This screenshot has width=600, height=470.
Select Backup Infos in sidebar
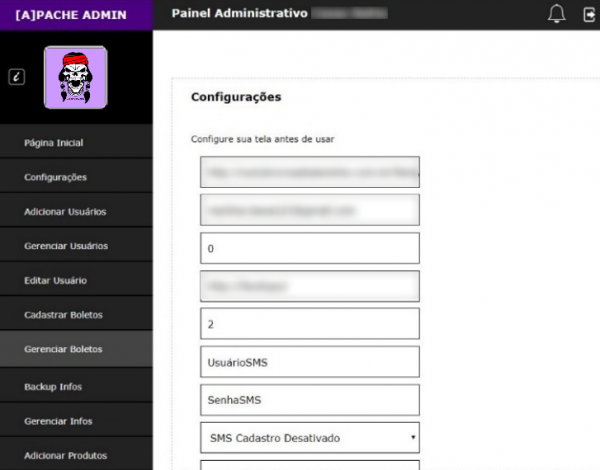(x=53, y=385)
